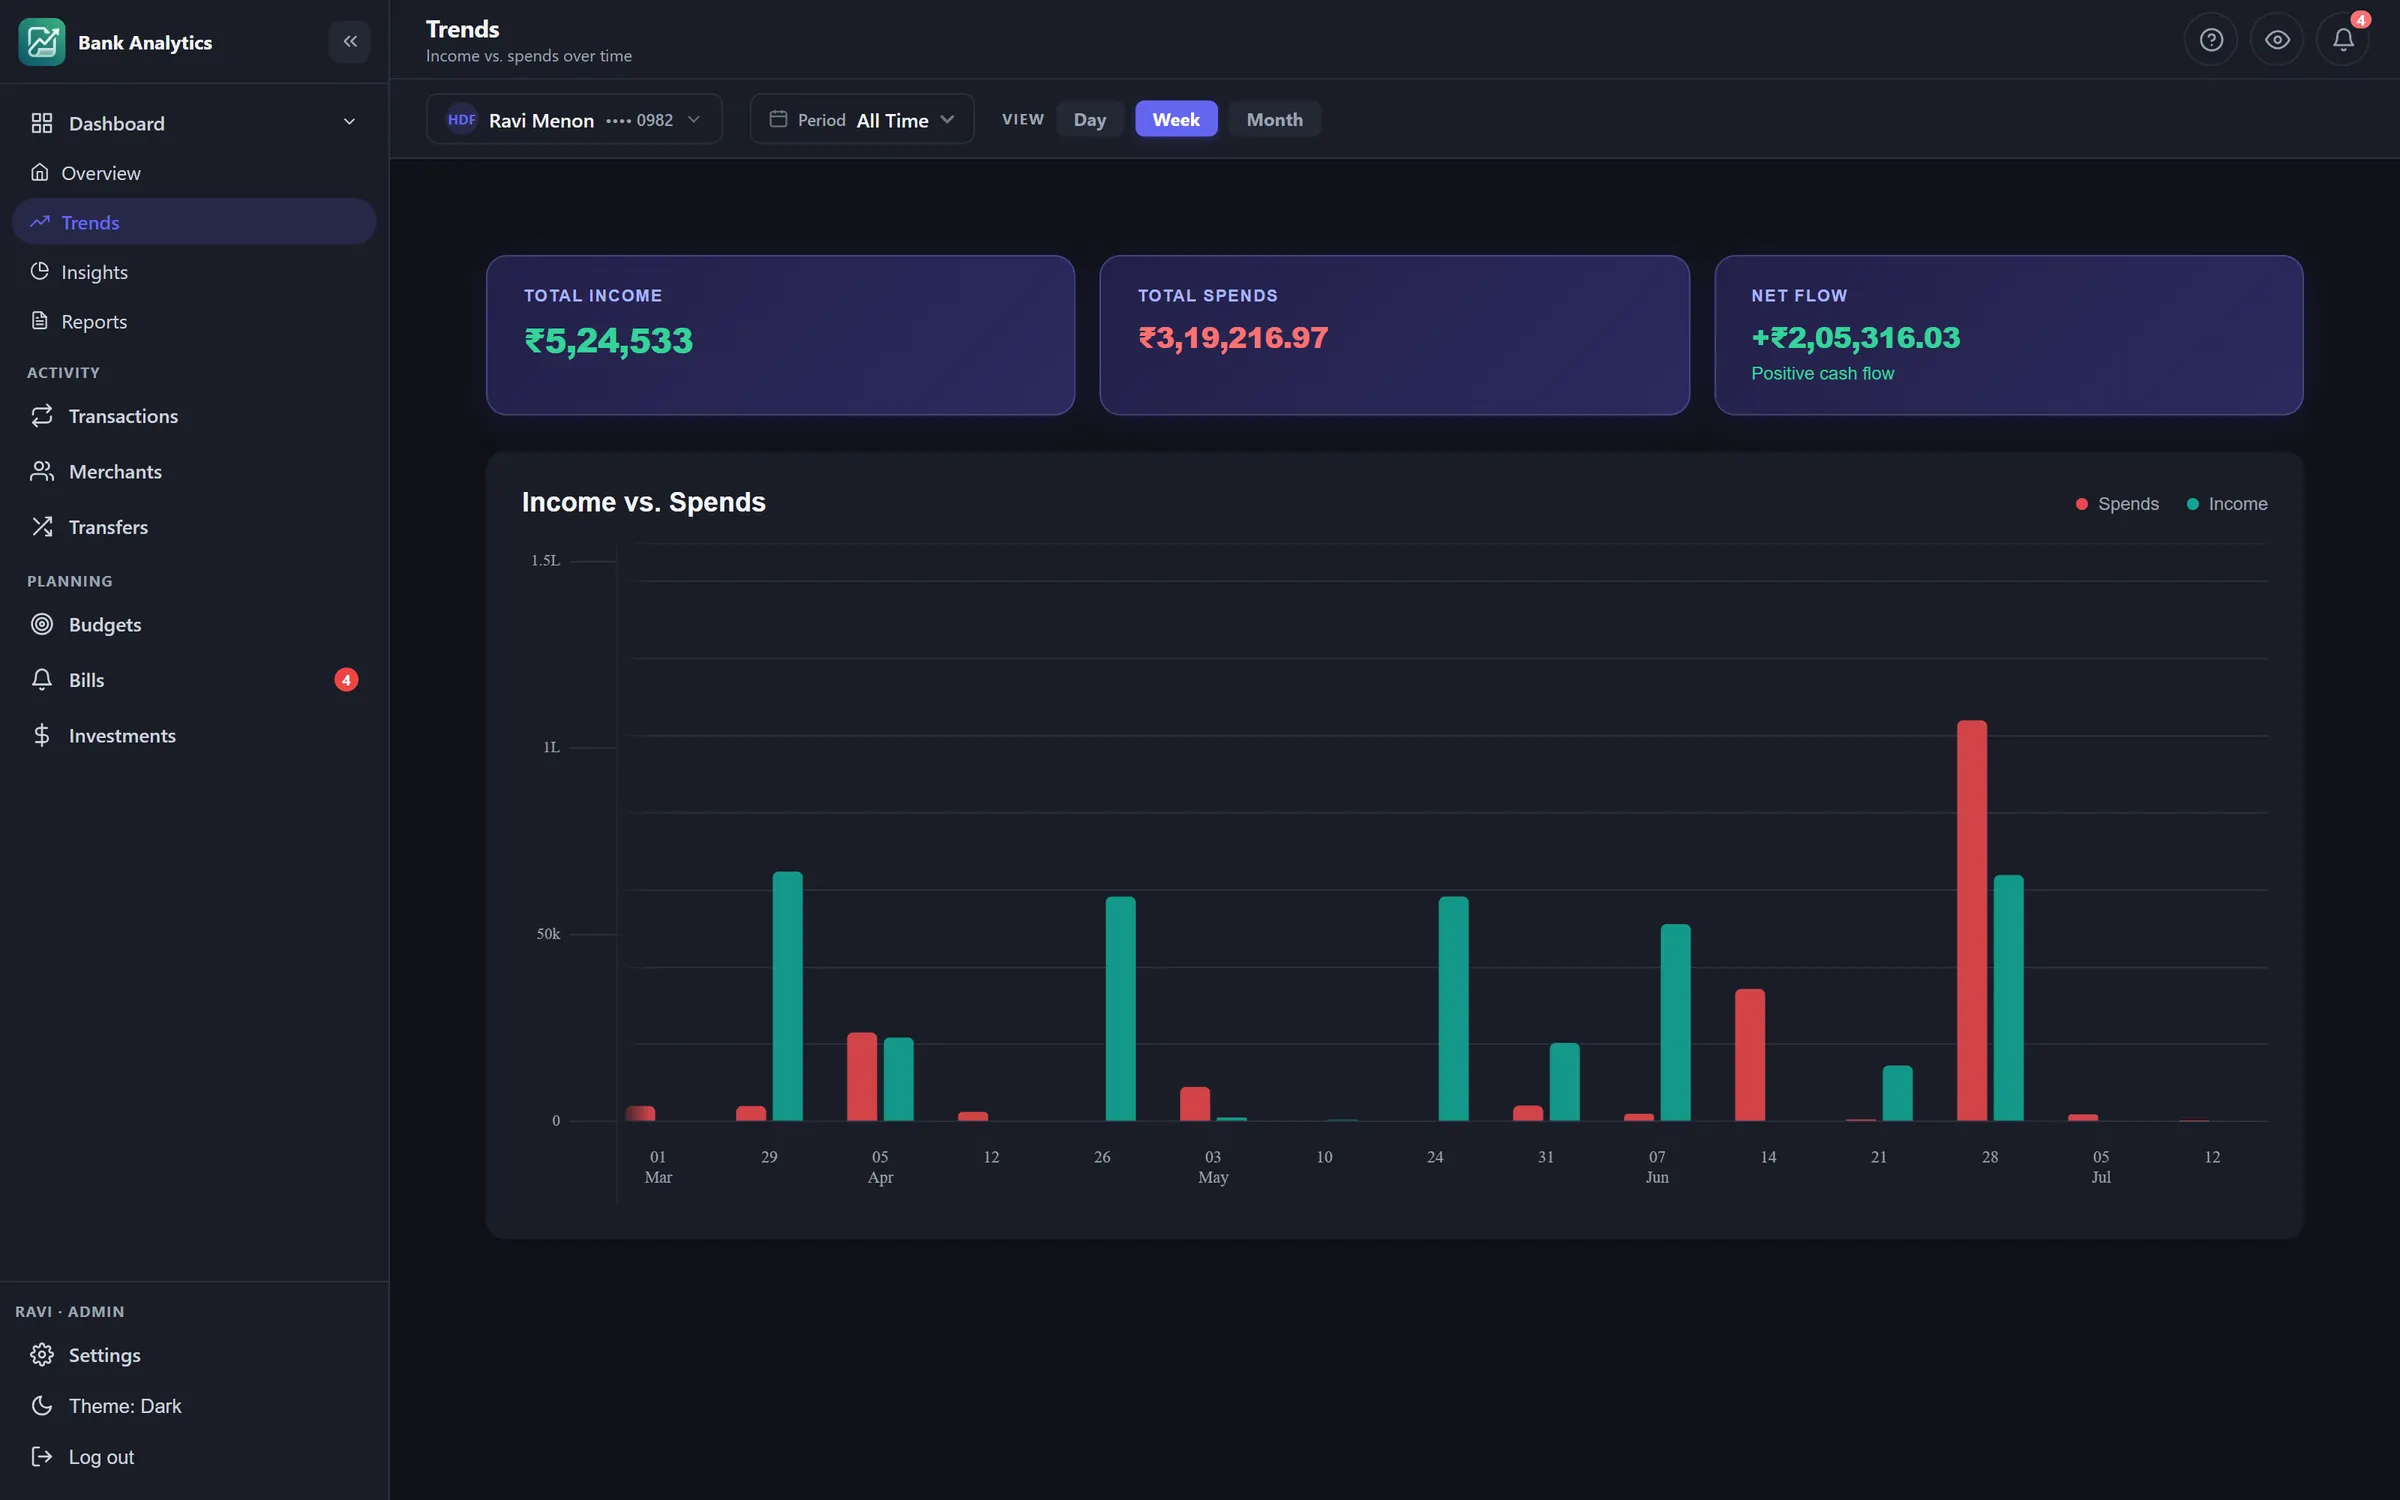2400x1500 pixels.
Task: Click the Investments dollar icon
Action: (41, 736)
